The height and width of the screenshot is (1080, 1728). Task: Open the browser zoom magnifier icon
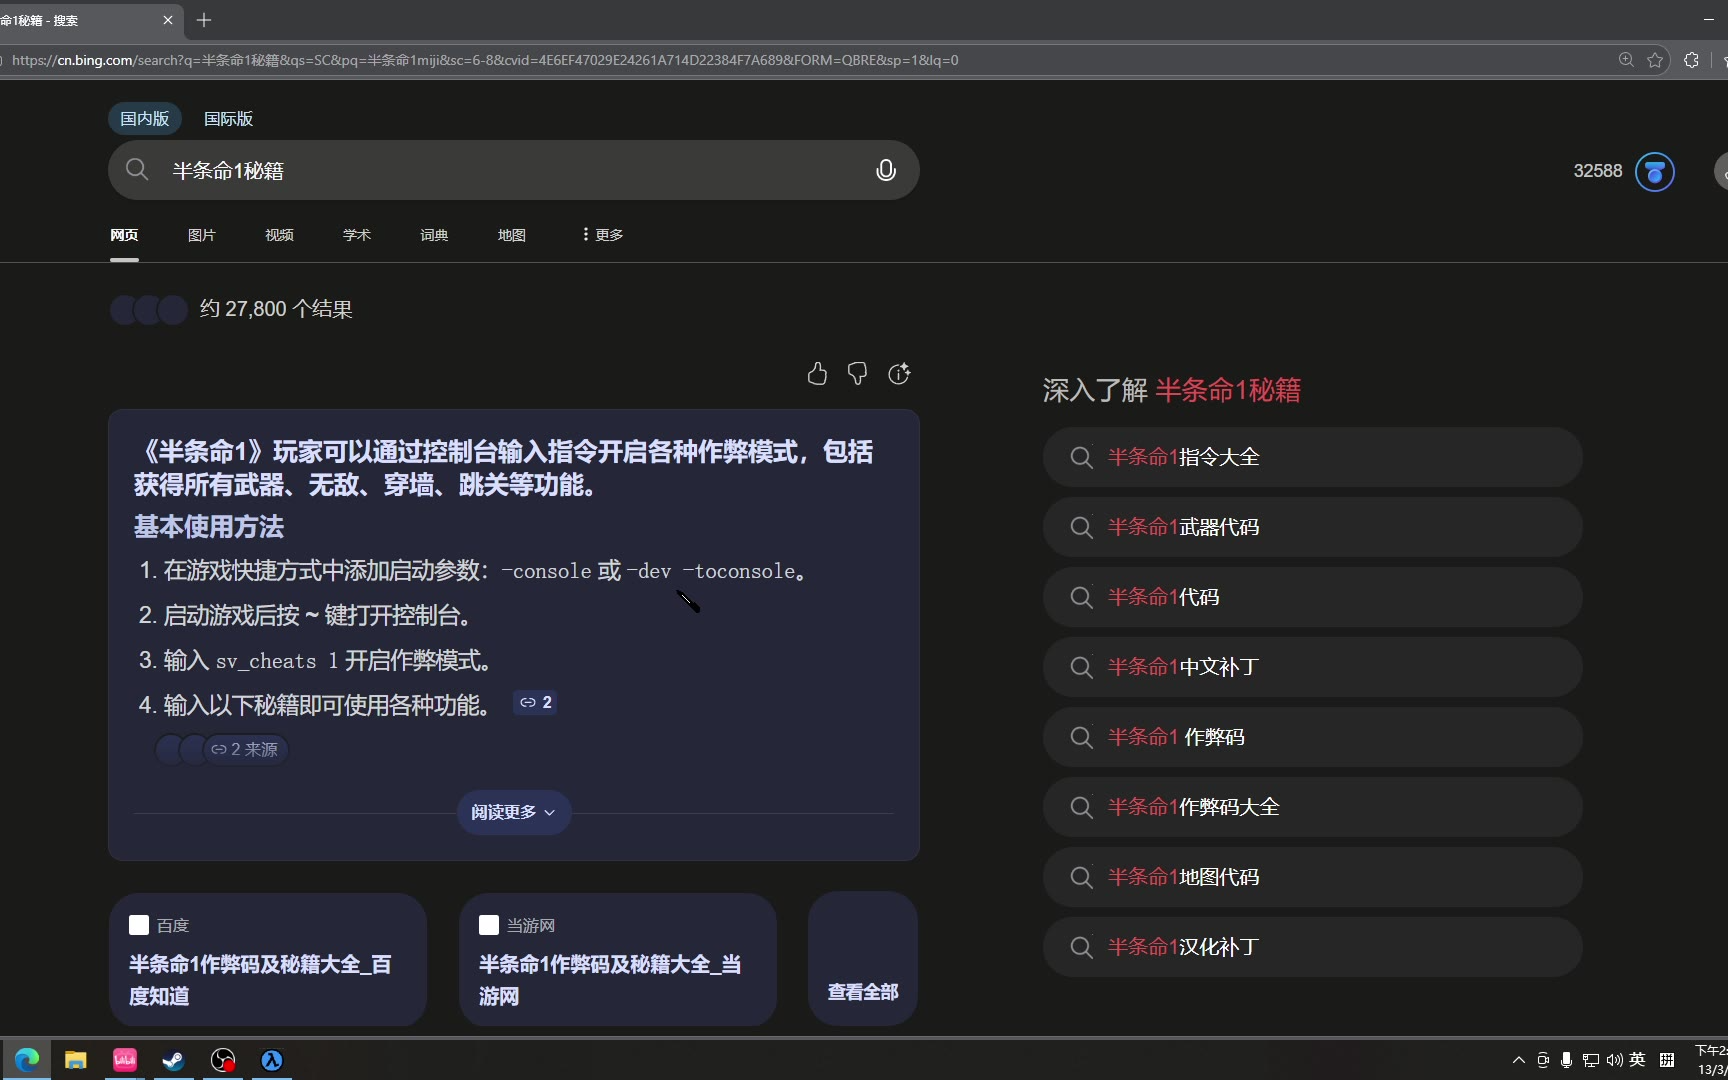pos(1626,60)
